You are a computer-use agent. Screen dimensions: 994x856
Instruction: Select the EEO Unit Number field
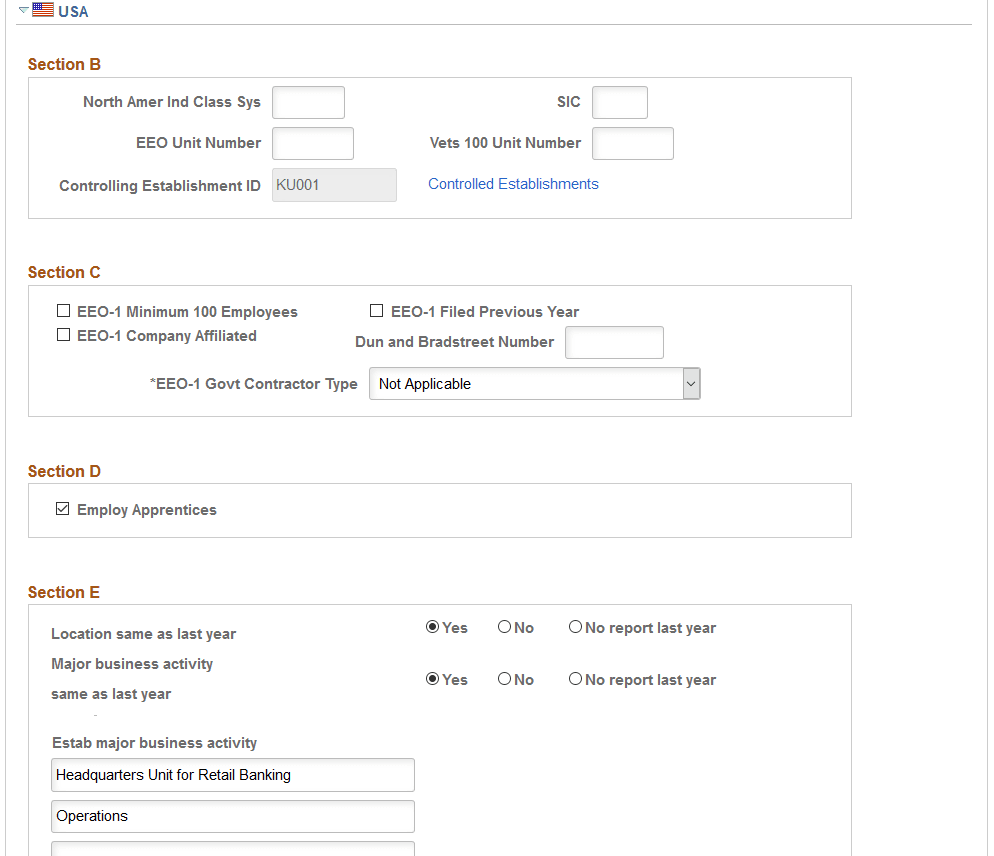tap(313, 143)
